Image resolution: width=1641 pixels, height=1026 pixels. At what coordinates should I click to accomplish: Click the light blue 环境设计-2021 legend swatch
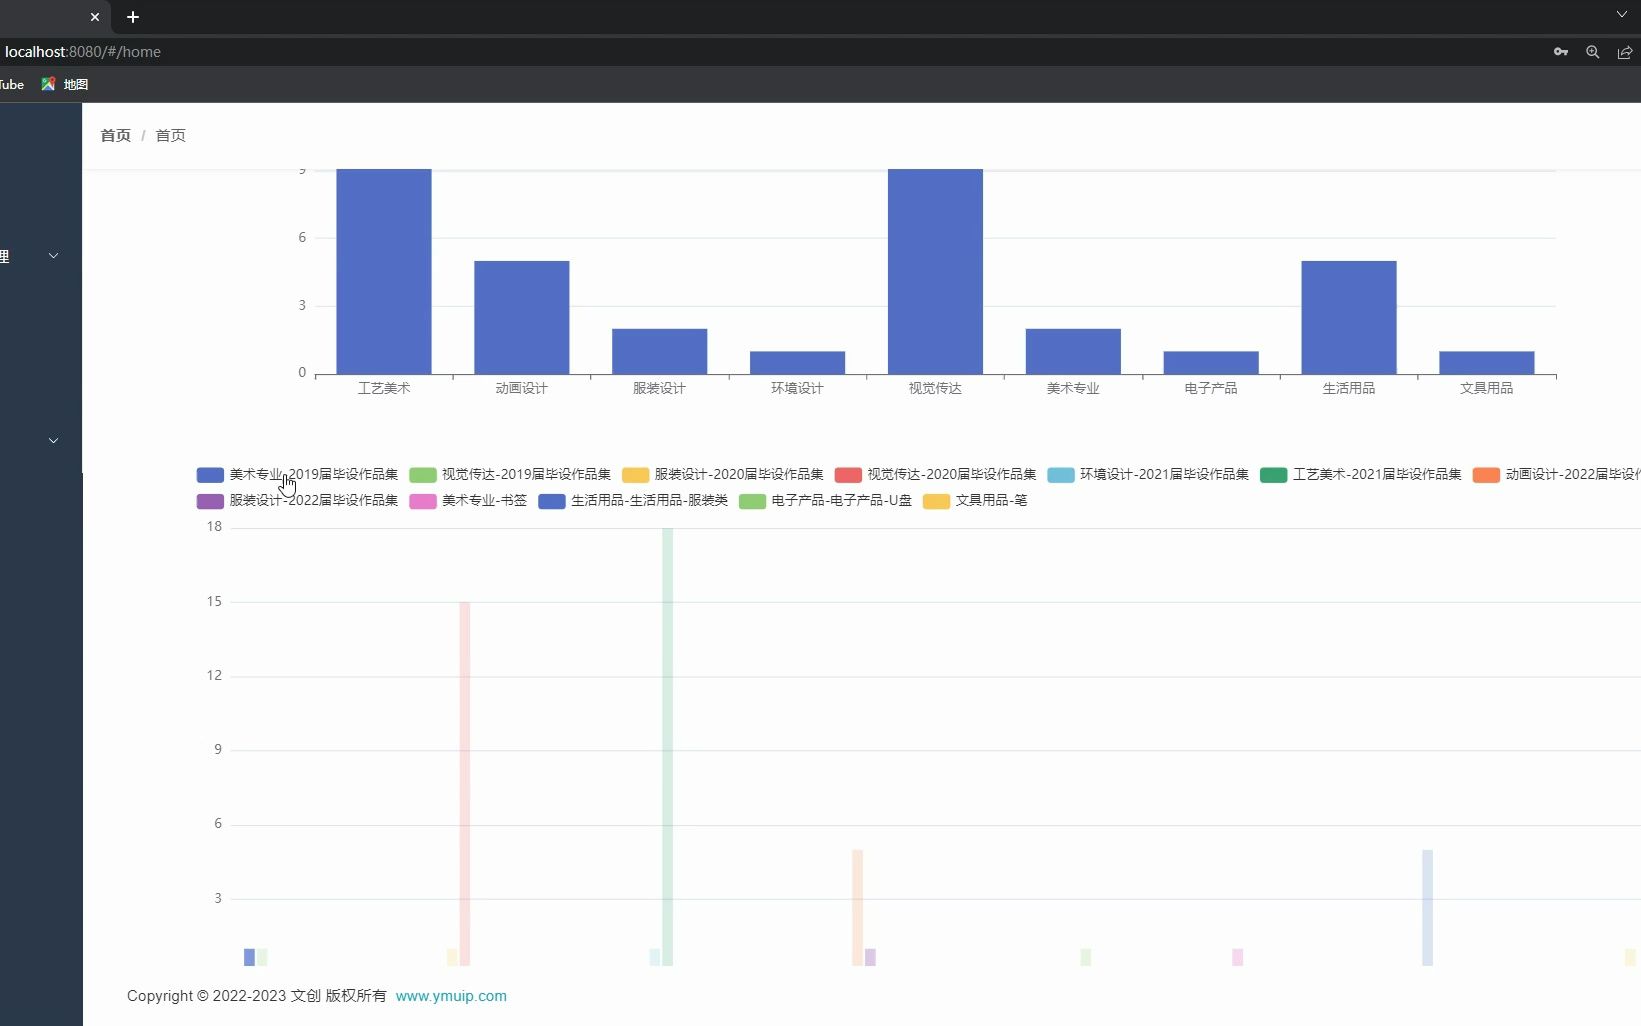[1061, 475]
